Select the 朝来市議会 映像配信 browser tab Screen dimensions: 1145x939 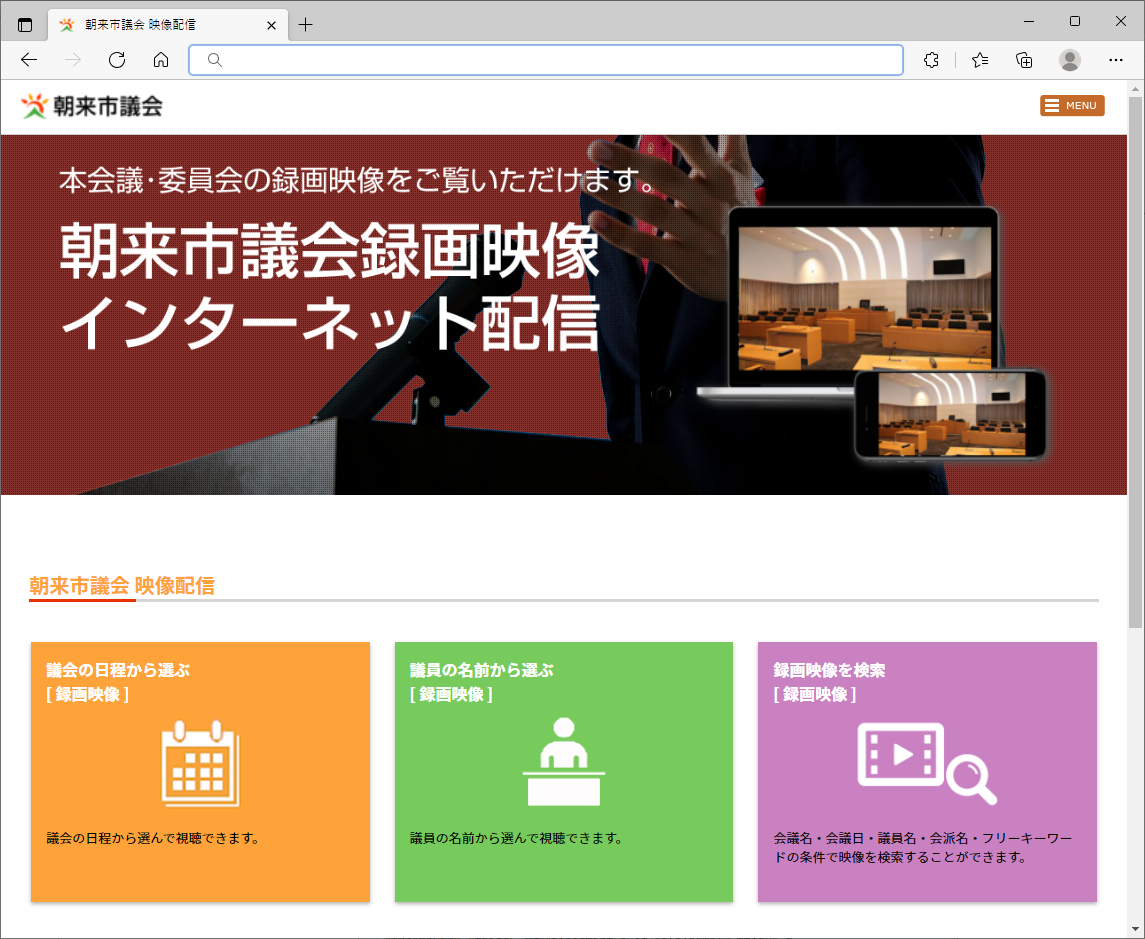pyautogui.click(x=168, y=25)
